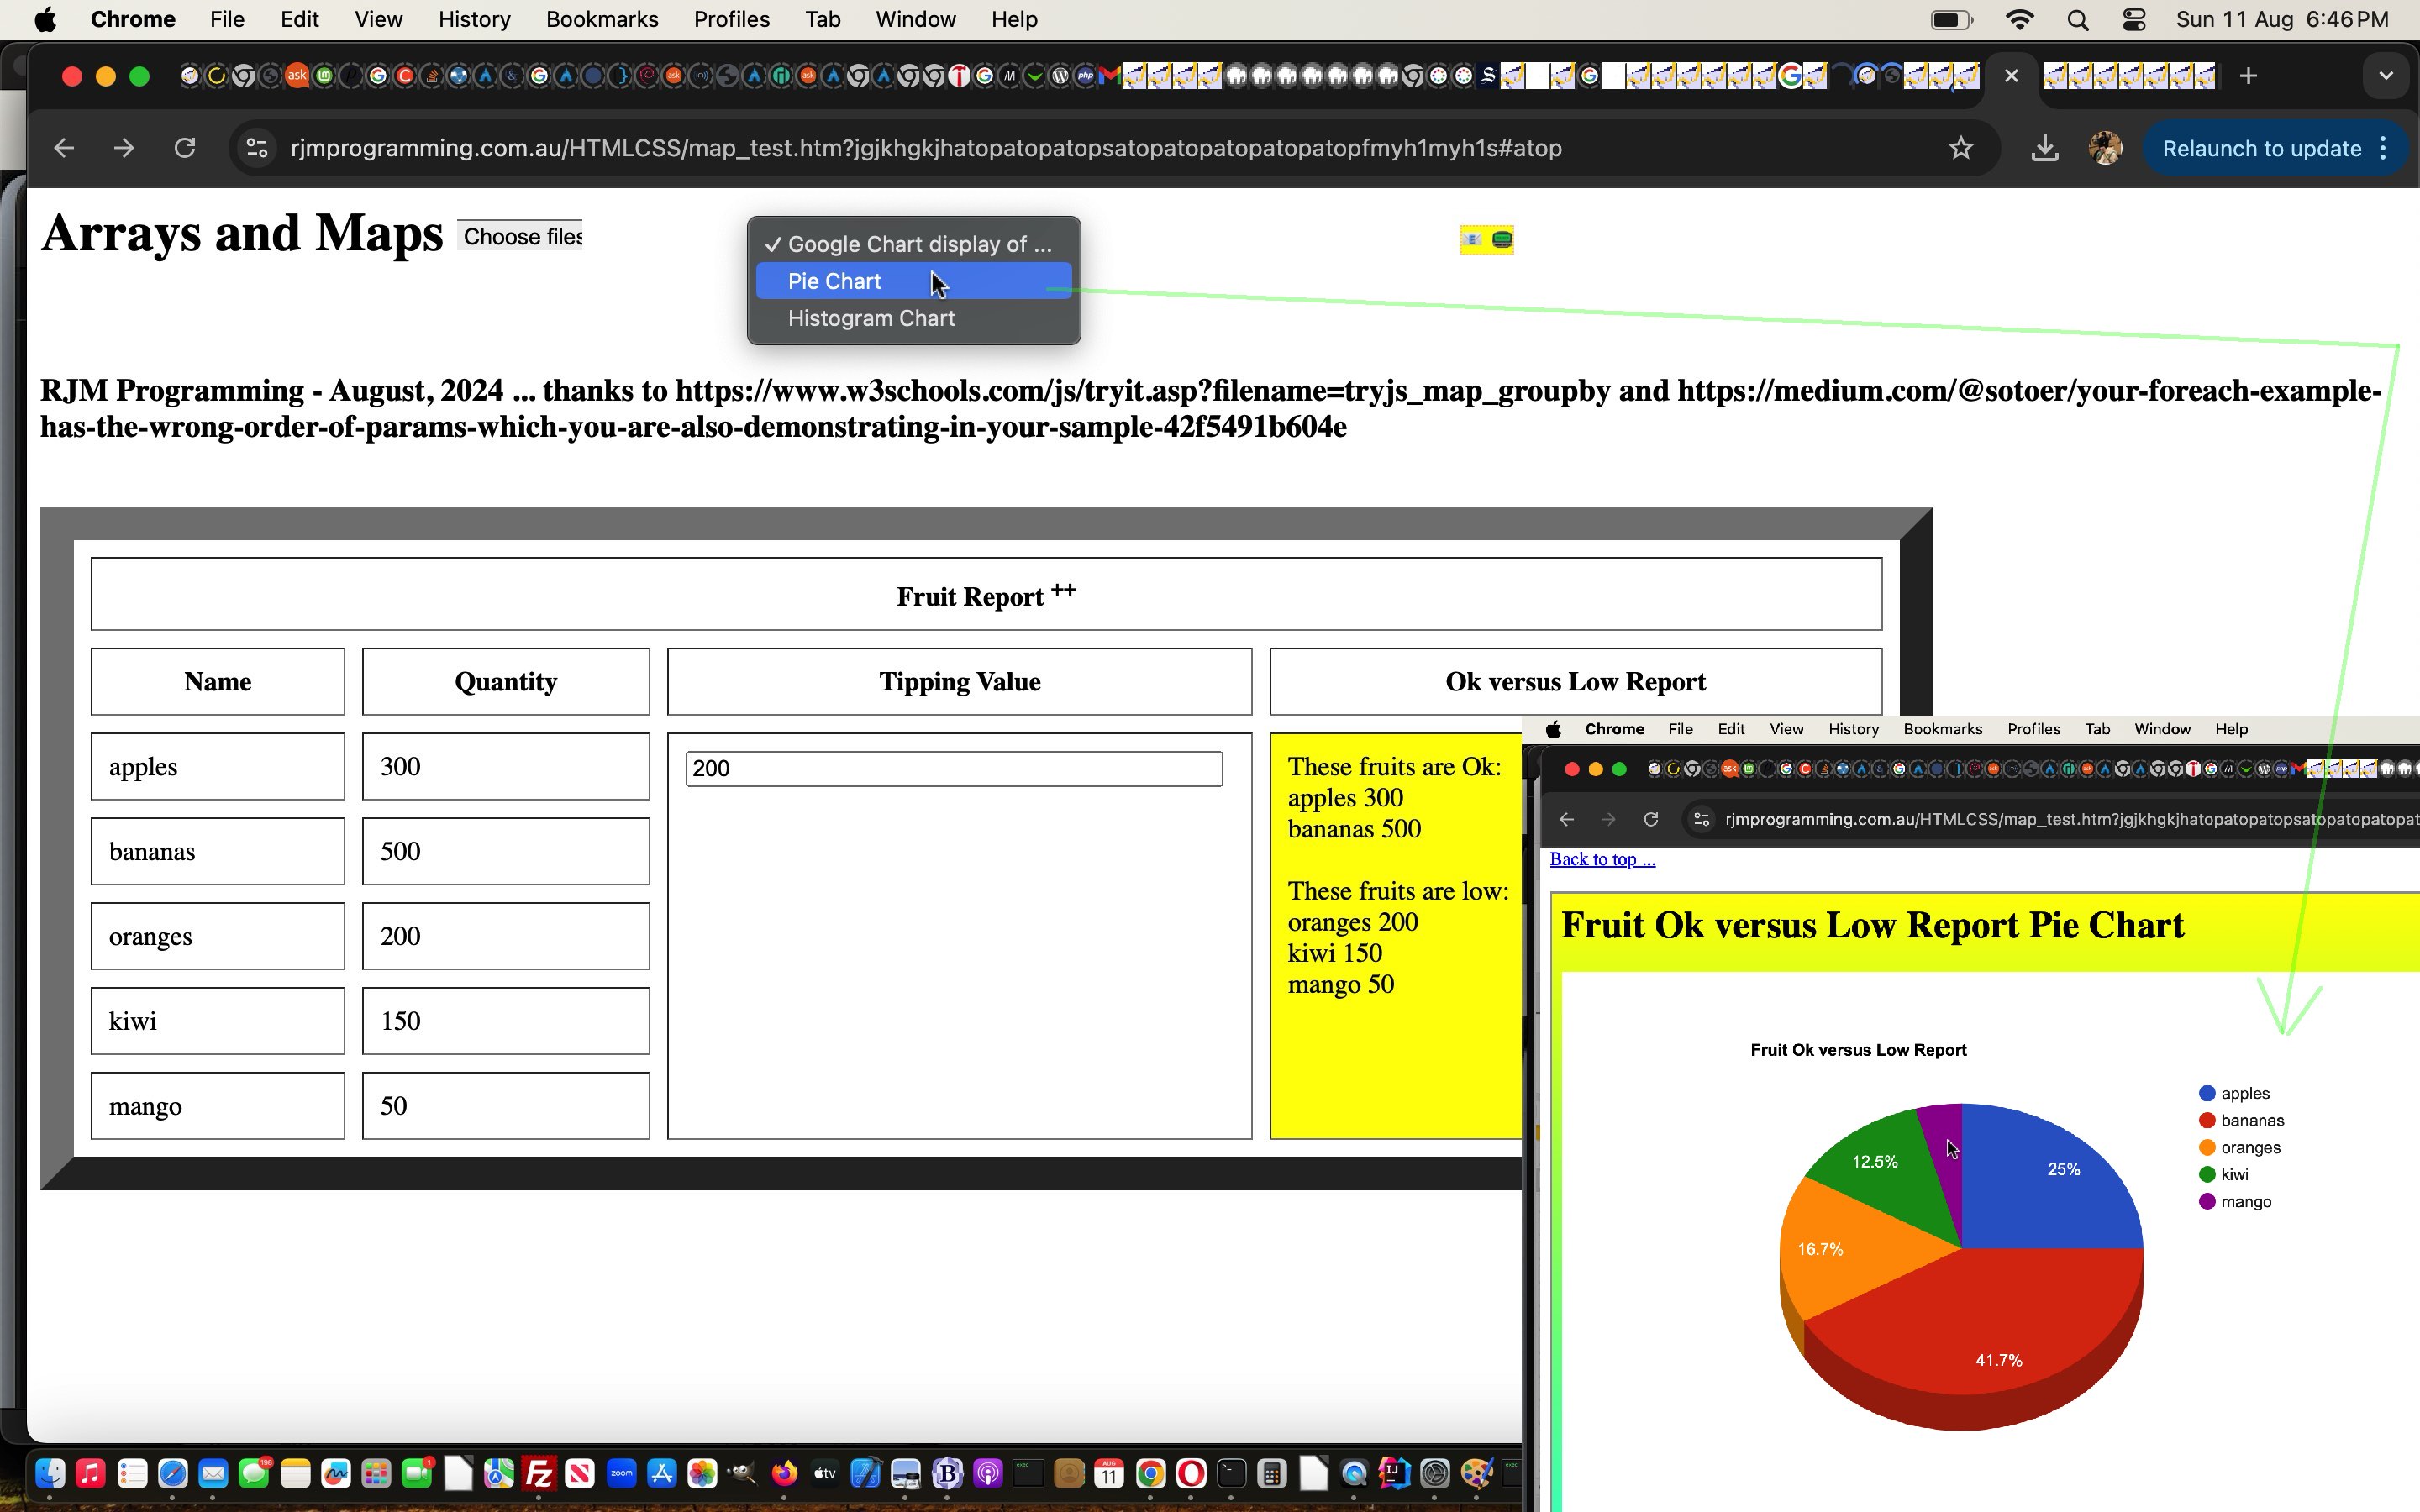Open Chrome downloads icon in toolbar

click(x=2044, y=148)
